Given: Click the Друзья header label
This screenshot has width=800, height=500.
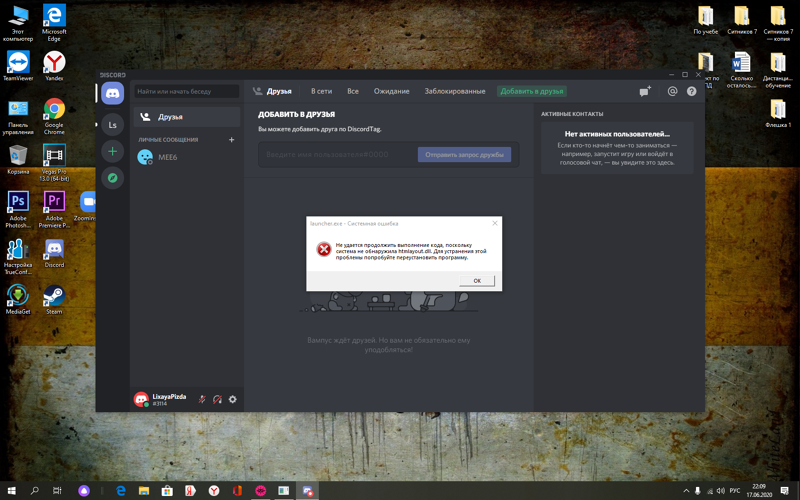Looking at the screenshot, I should (x=279, y=91).
